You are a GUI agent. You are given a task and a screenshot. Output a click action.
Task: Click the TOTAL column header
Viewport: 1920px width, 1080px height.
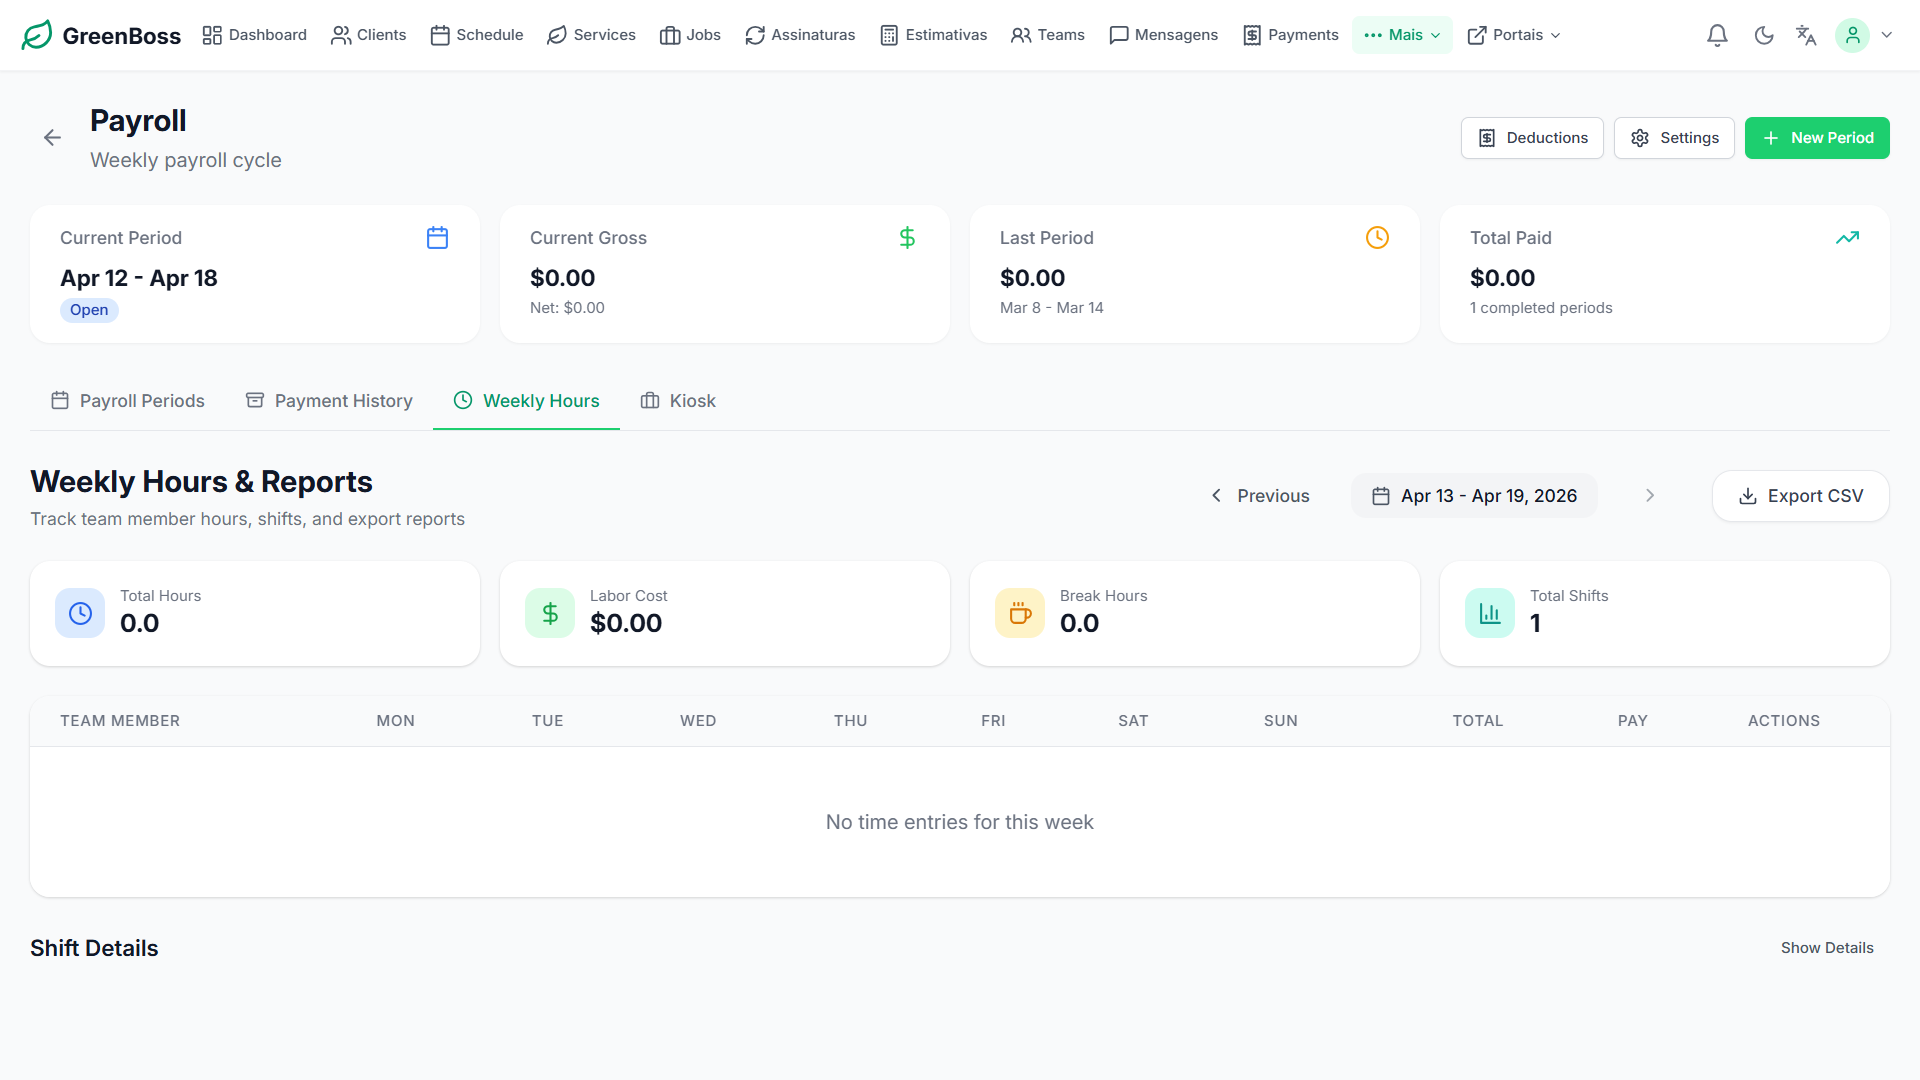coord(1478,721)
